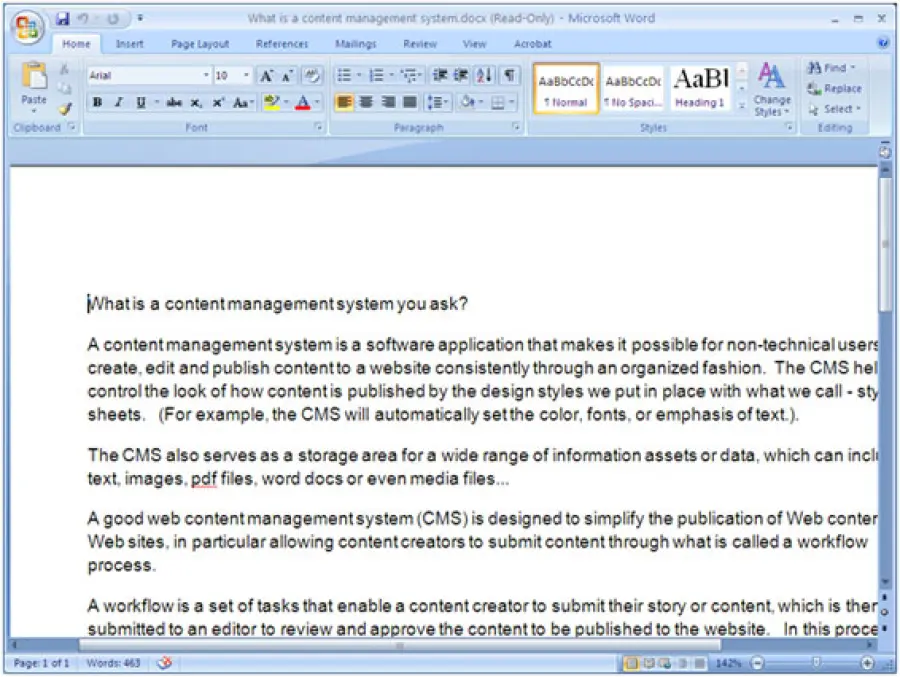Open the Review ribbon tab
This screenshot has height=677, width=900.
click(x=420, y=44)
